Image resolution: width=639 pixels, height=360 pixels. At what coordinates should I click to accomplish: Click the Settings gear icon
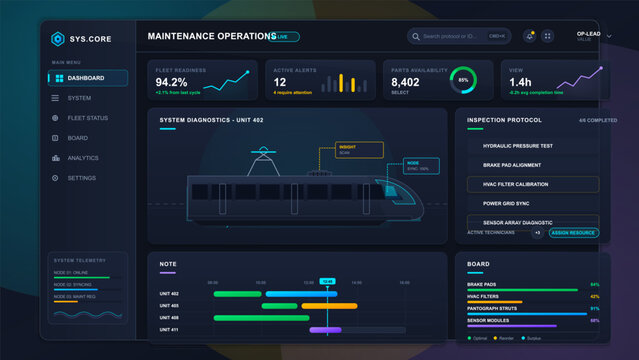[55, 178]
